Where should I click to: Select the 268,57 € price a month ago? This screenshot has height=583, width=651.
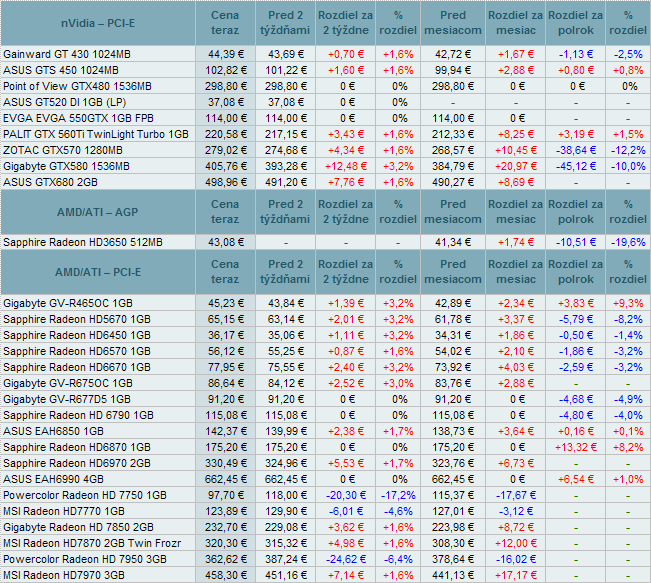(x=453, y=150)
